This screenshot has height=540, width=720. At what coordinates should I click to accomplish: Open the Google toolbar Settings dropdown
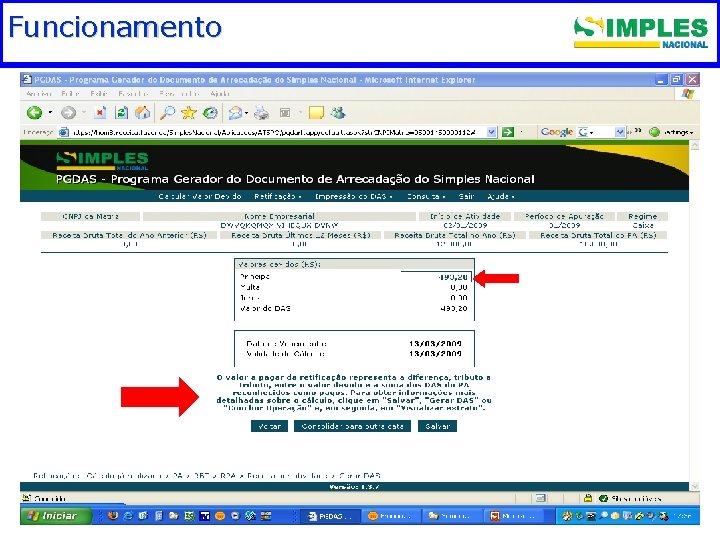pos(672,132)
